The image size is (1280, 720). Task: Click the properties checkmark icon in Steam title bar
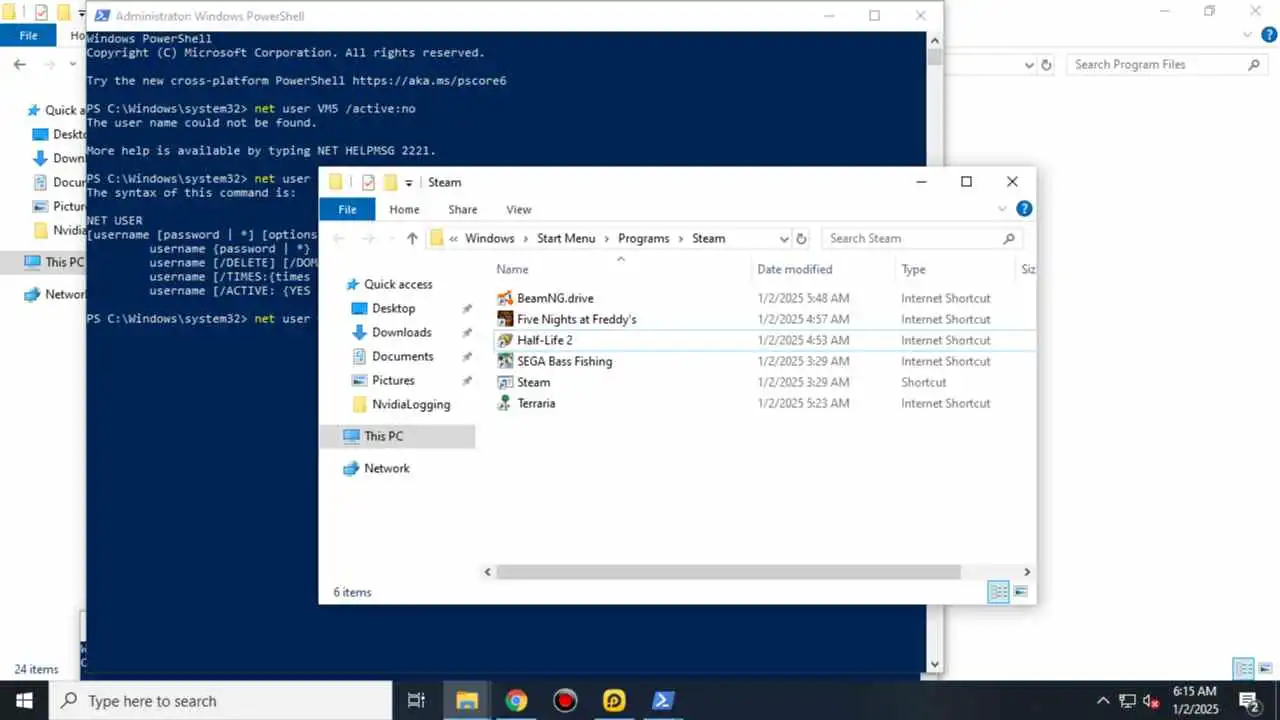point(368,182)
